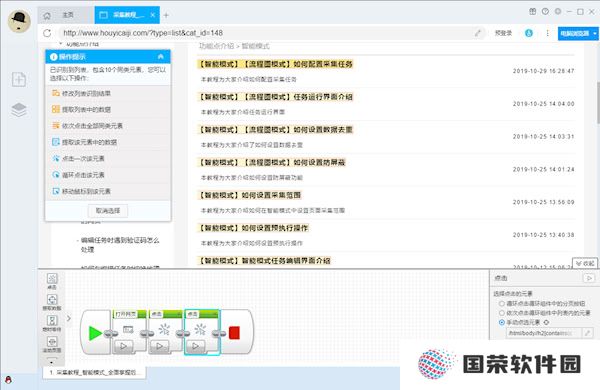Collapse the tree node above the 操作提示 panel
Image resolution: width=600 pixels, height=390 pixels.
click(x=61, y=44)
